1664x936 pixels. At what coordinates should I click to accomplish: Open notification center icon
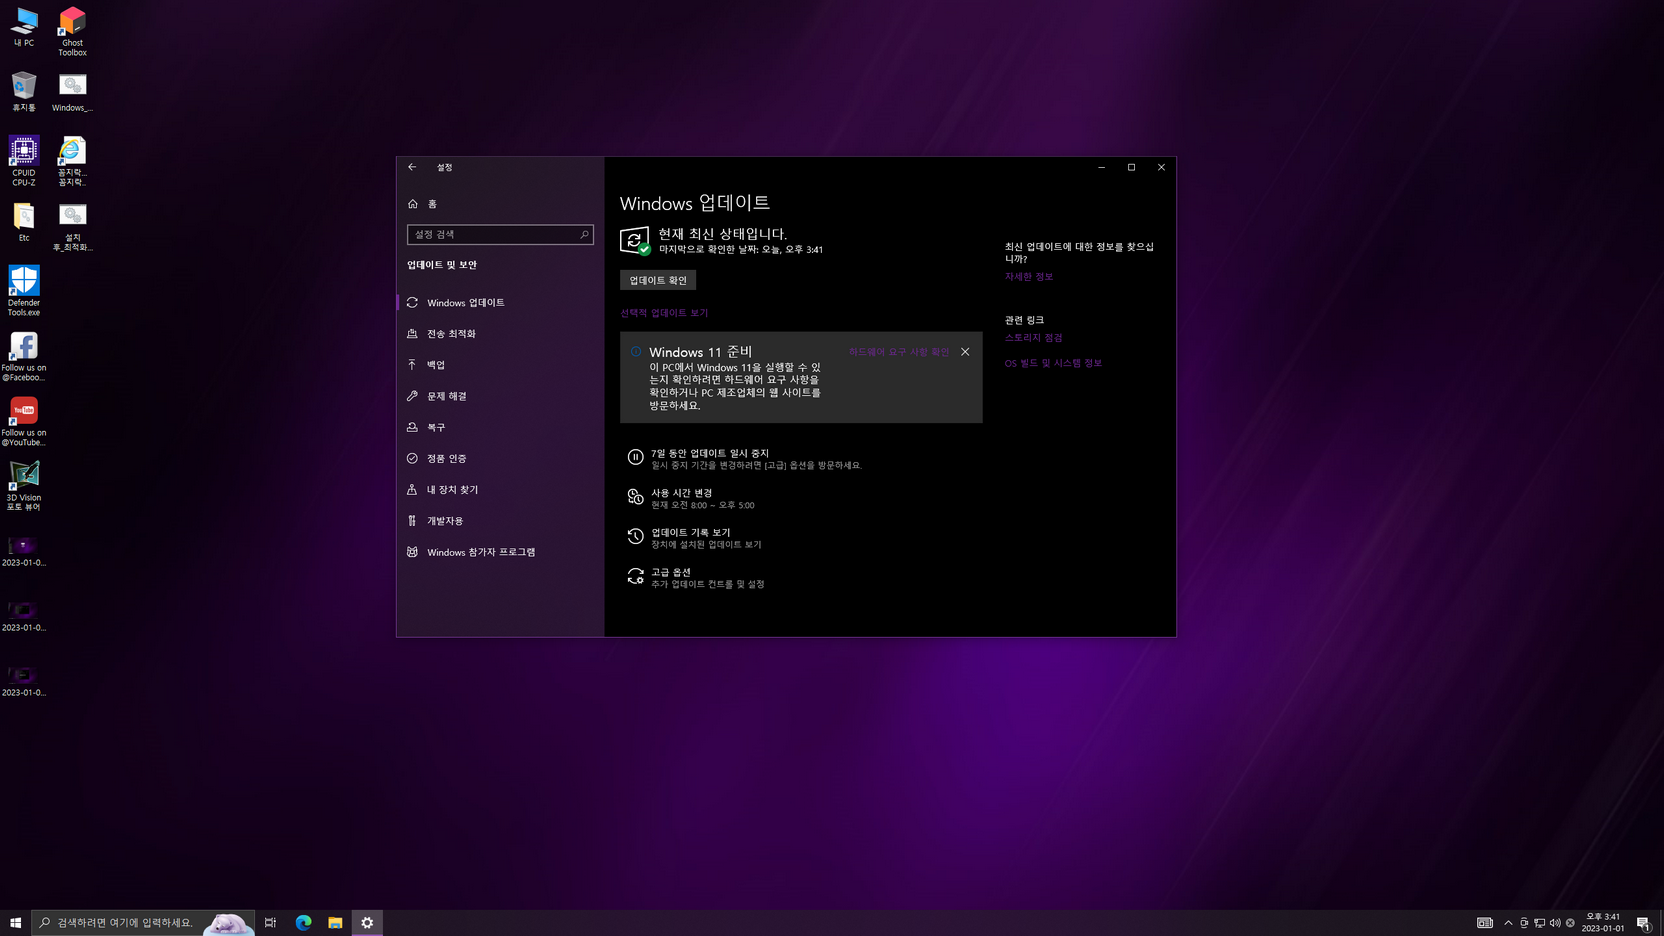click(1643, 922)
